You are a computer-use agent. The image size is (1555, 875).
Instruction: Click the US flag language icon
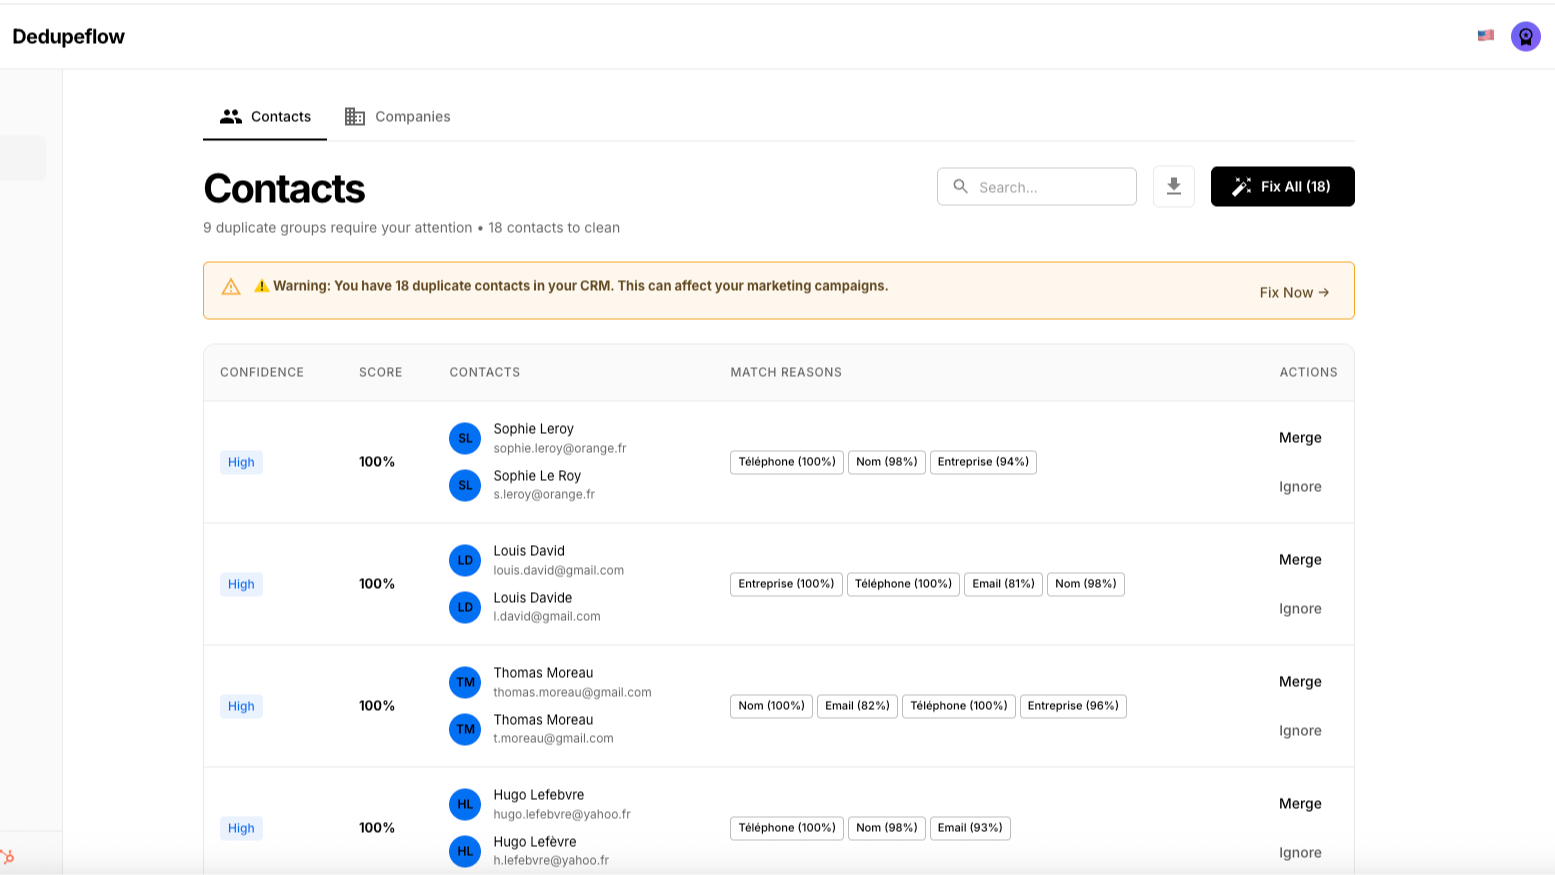(1485, 36)
